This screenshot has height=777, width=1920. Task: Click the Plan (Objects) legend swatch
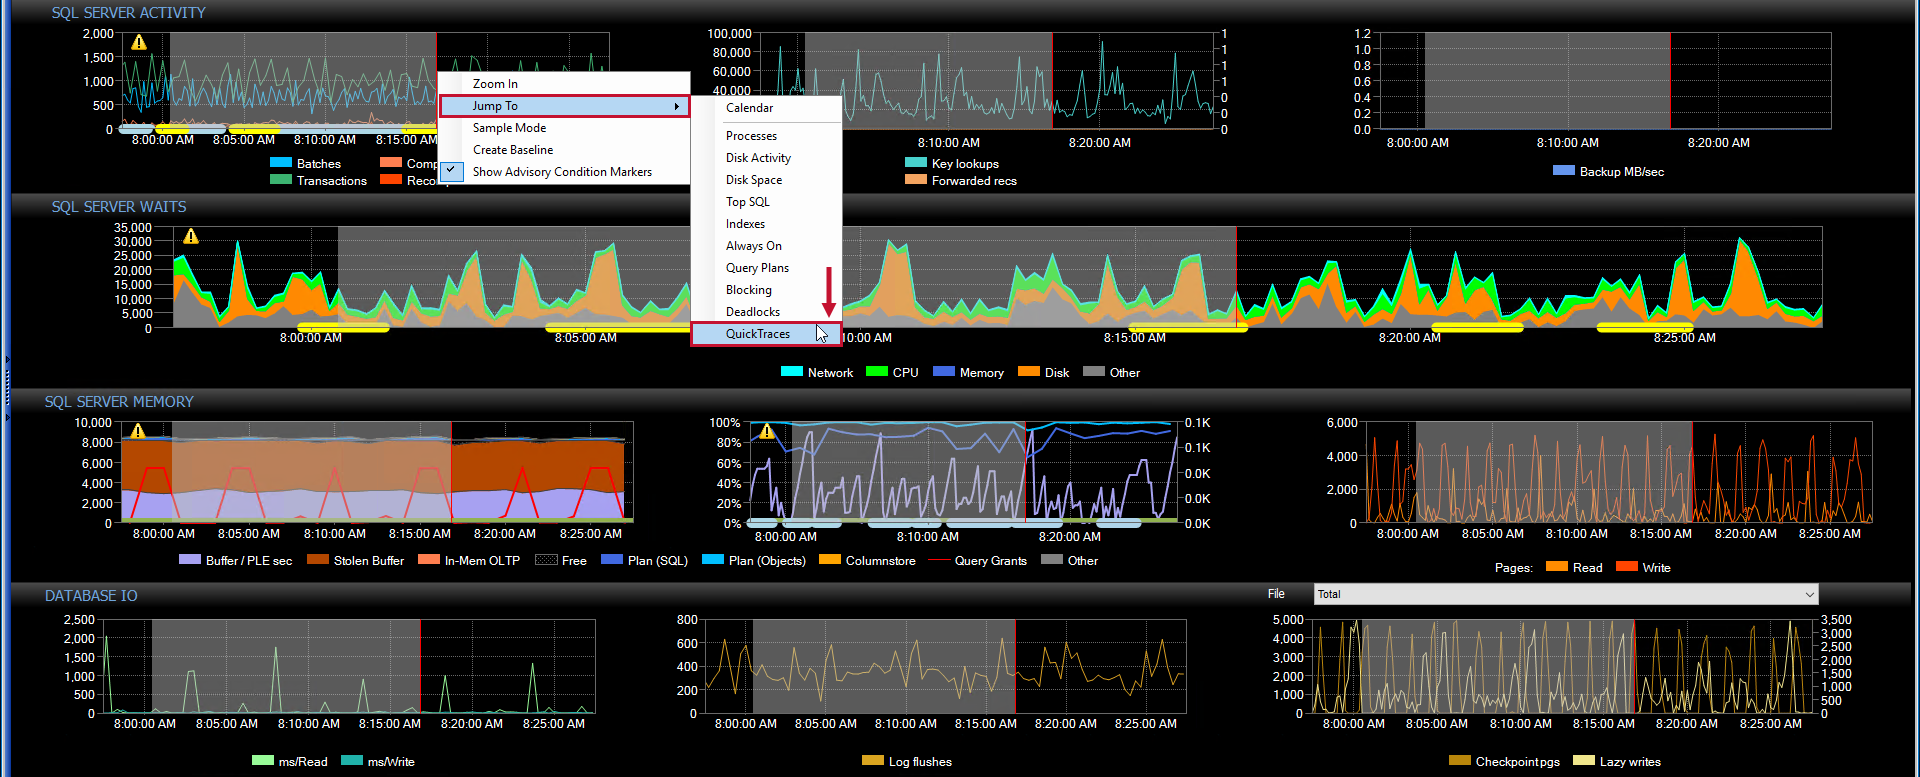713,560
